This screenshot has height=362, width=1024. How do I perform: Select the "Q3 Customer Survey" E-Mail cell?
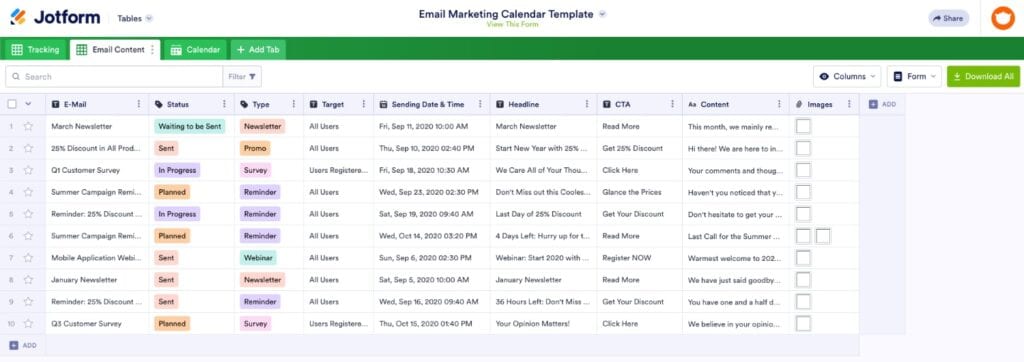(97, 323)
